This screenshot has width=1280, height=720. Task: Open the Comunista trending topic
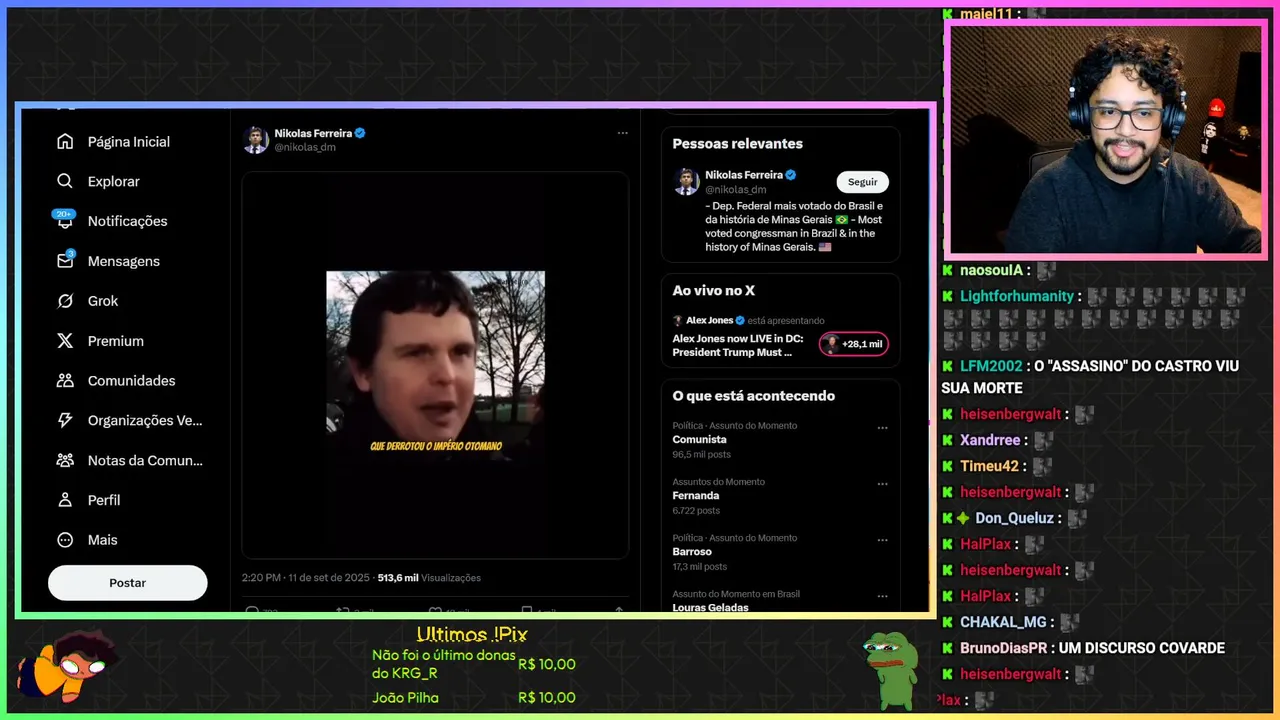click(x=699, y=440)
